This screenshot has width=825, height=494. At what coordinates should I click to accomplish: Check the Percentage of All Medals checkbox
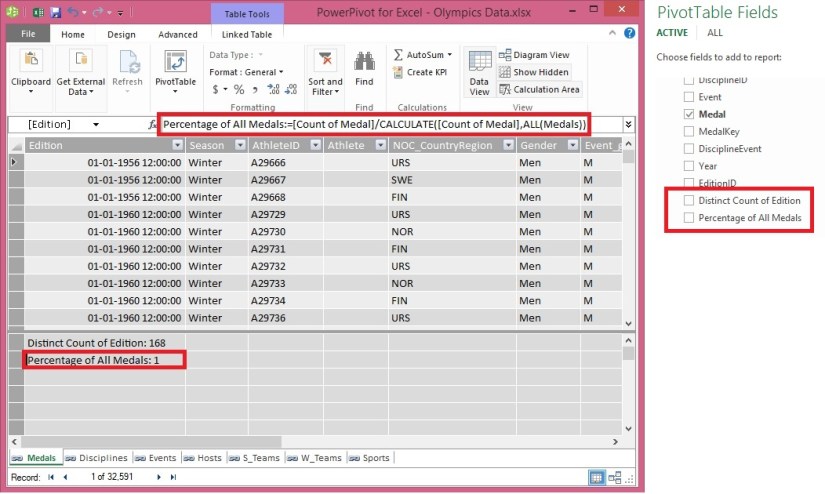coord(689,218)
